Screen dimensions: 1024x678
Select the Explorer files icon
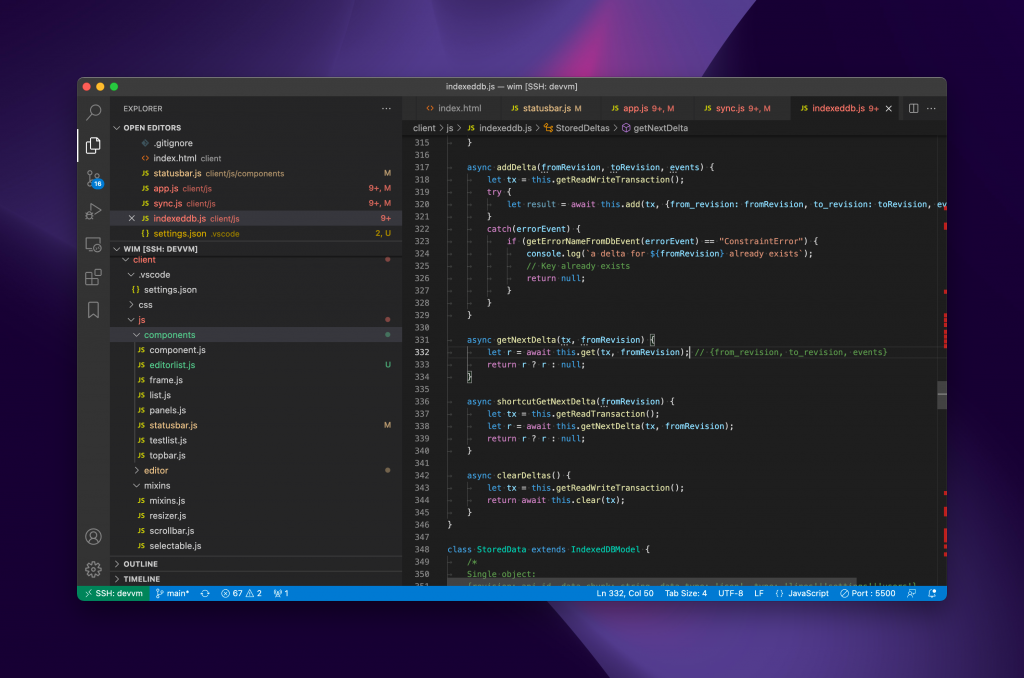click(93, 145)
